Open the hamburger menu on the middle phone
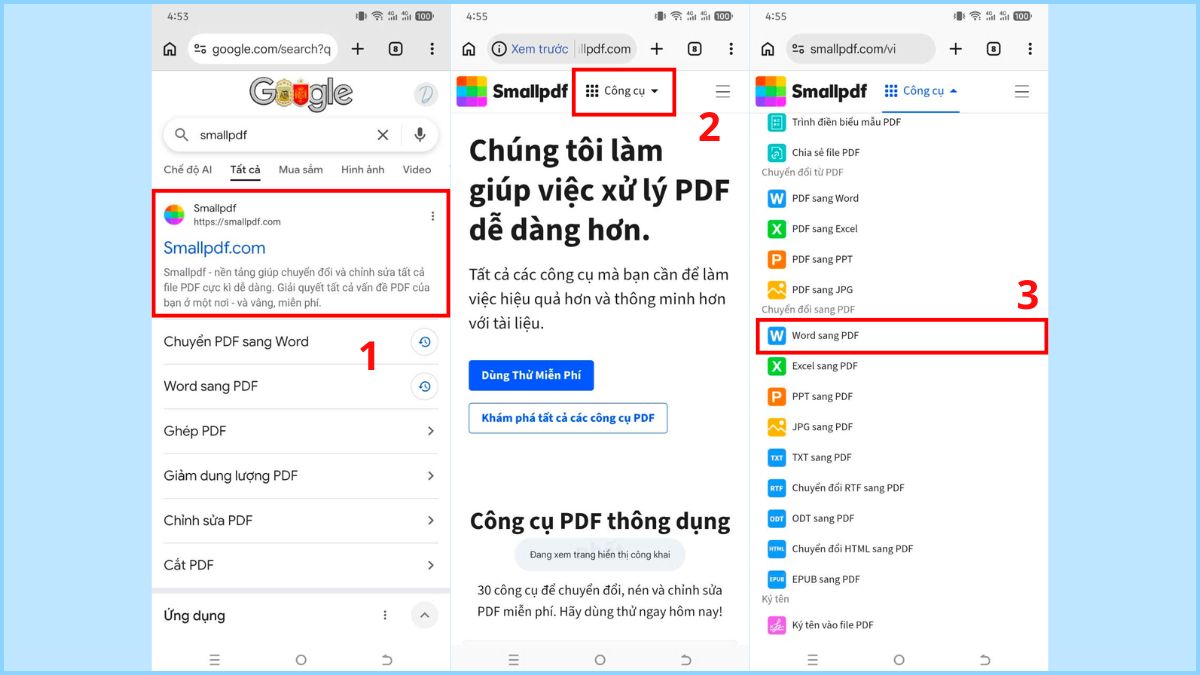 pos(723,91)
